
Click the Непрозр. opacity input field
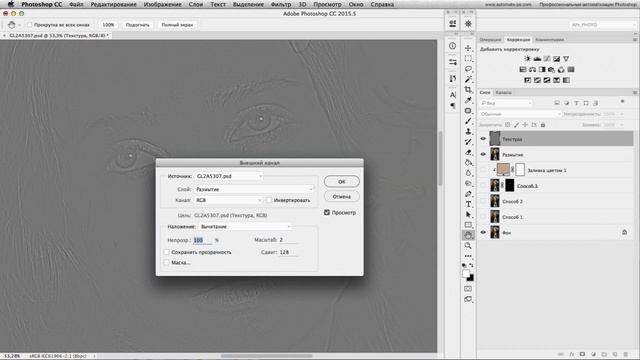tap(202, 240)
